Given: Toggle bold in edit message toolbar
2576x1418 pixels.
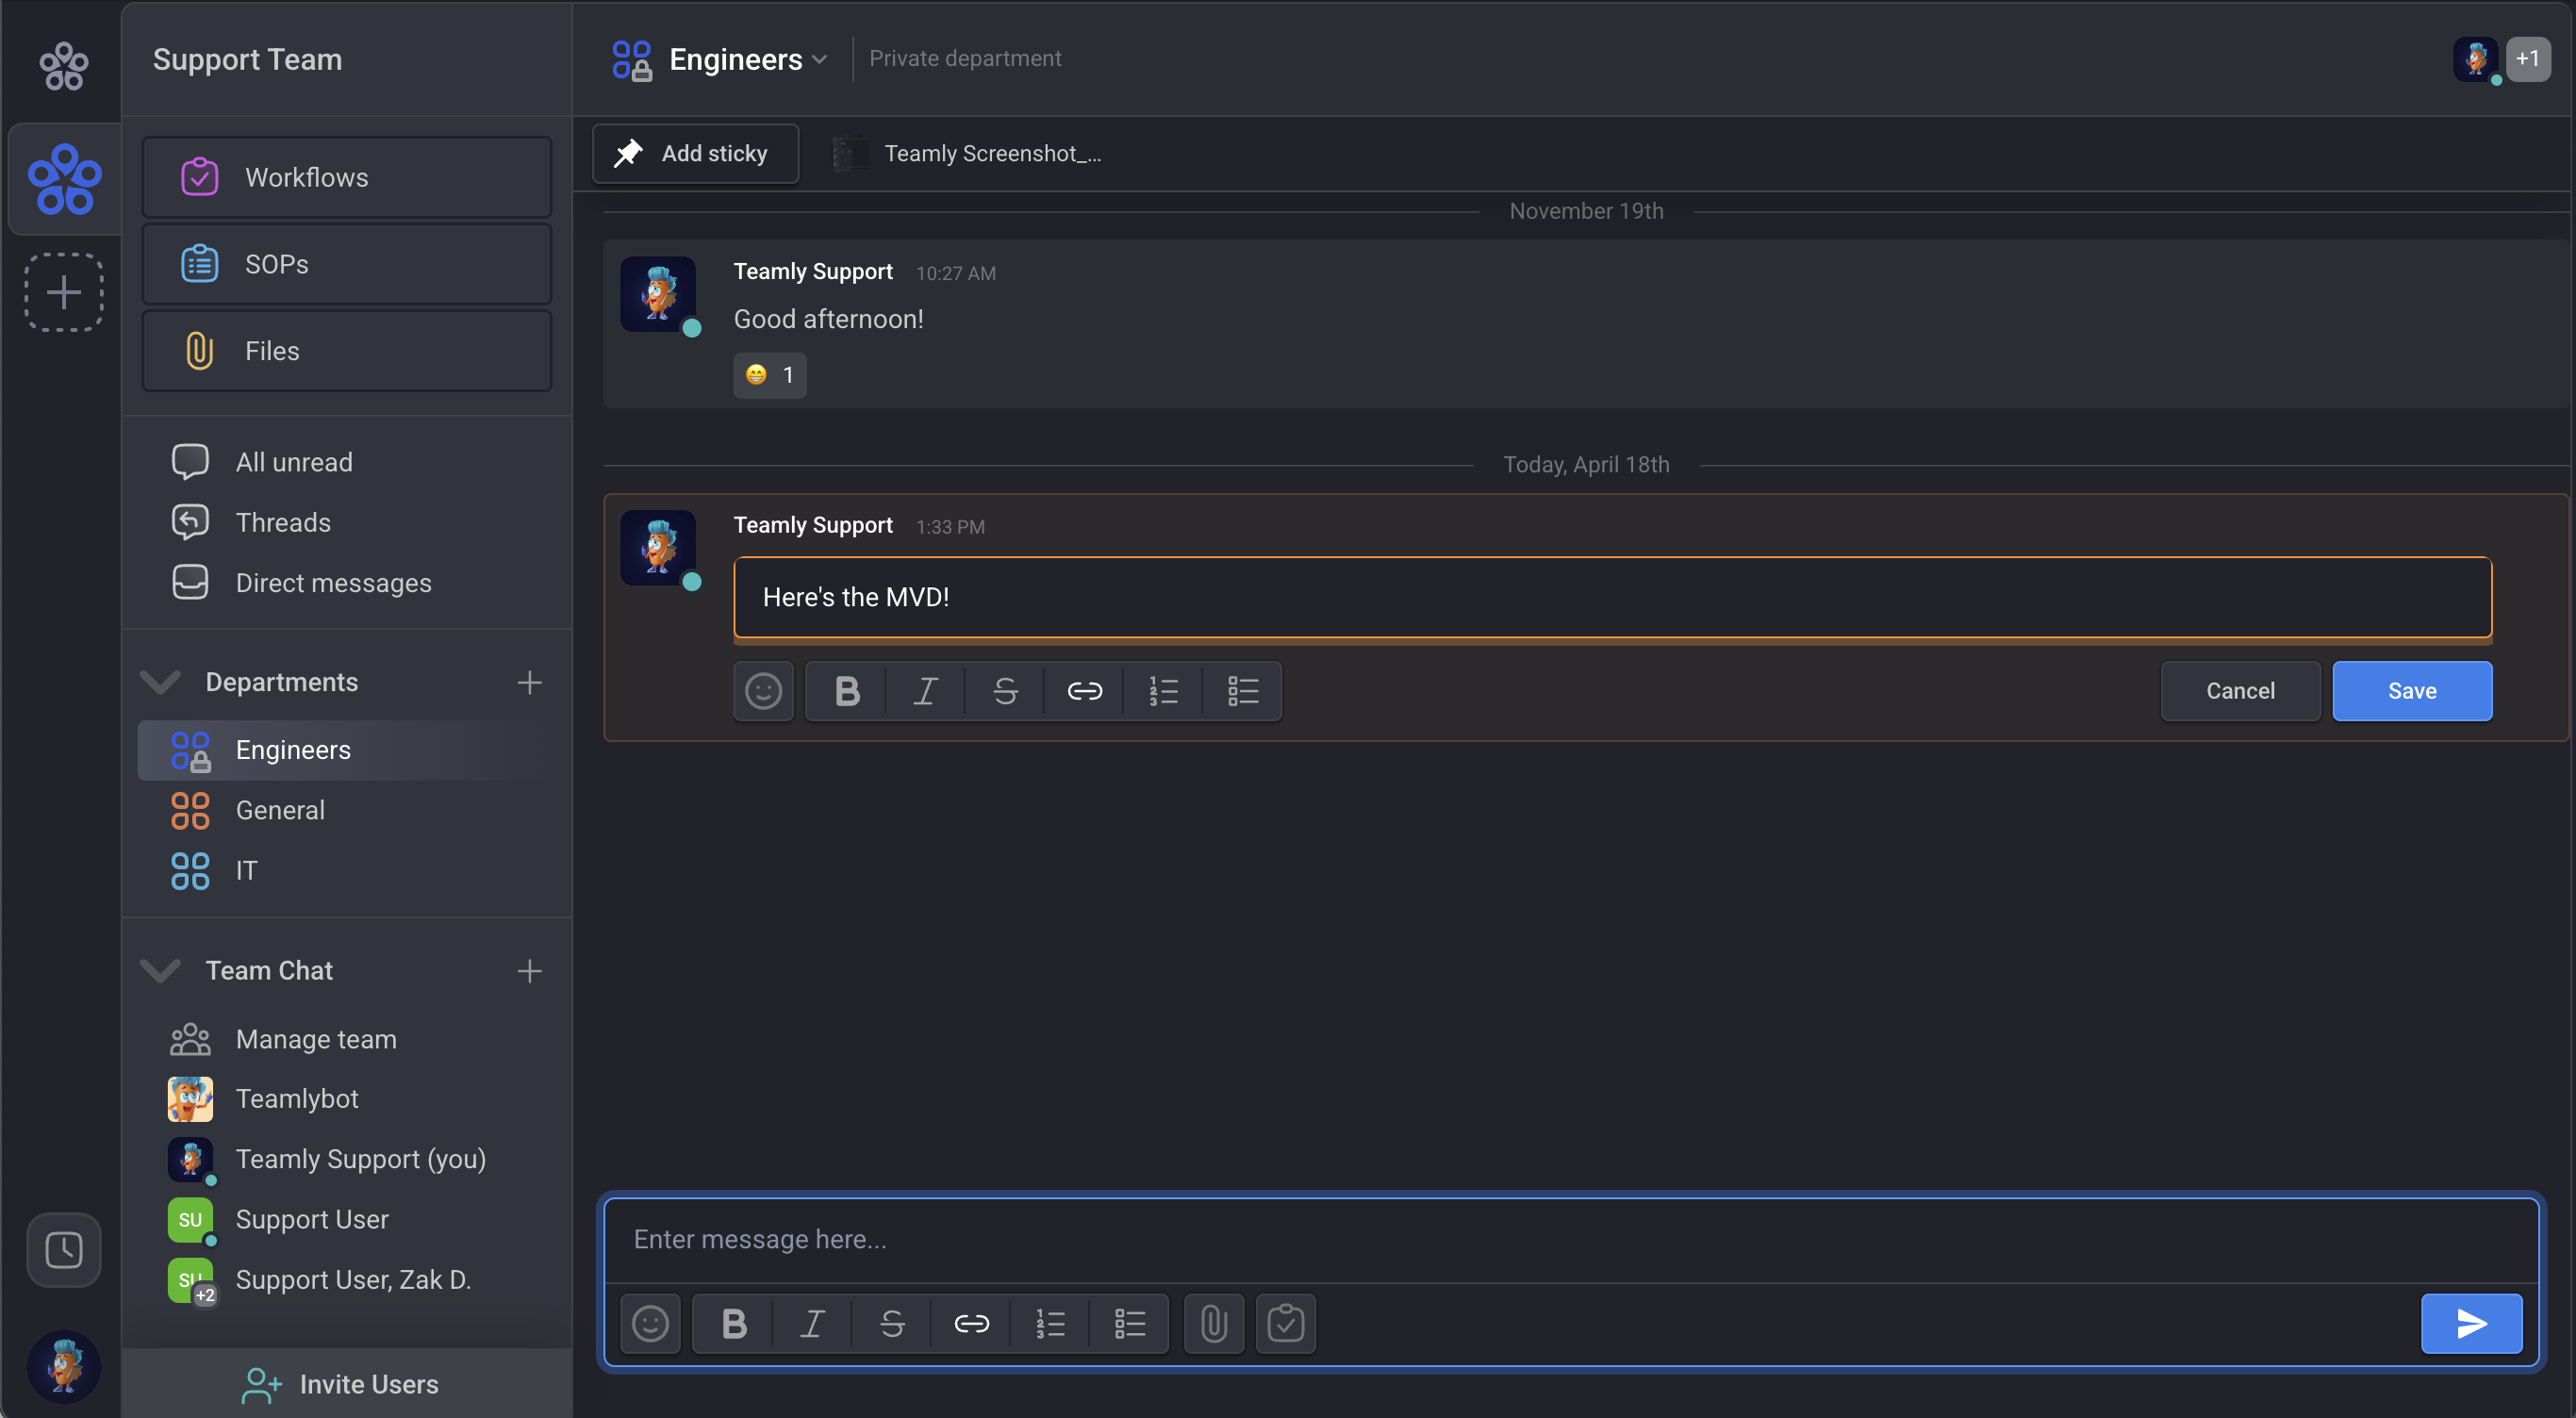Looking at the screenshot, I should (x=846, y=691).
